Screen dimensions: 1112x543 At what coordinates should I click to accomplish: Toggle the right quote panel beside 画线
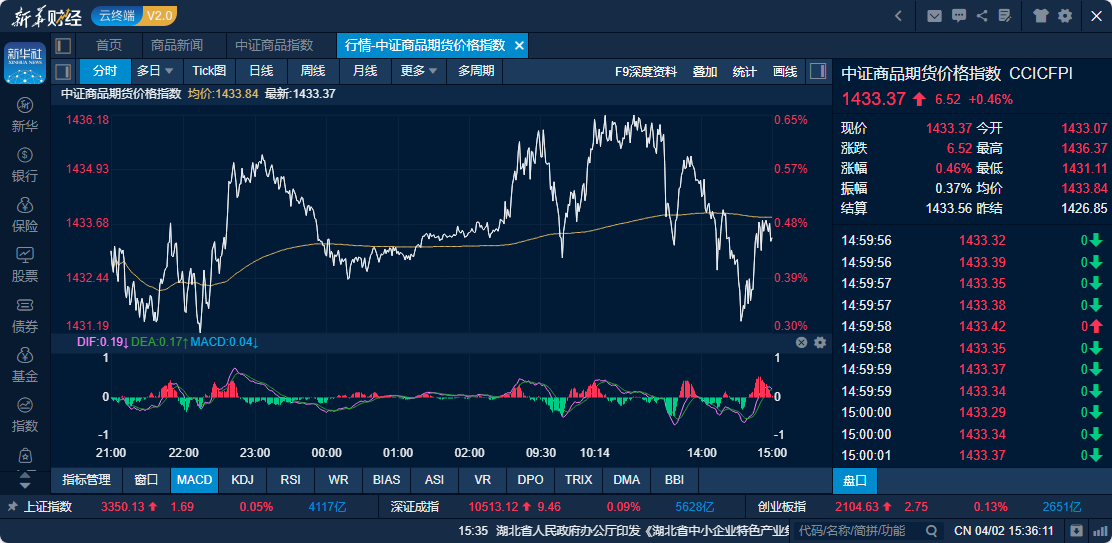[818, 71]
